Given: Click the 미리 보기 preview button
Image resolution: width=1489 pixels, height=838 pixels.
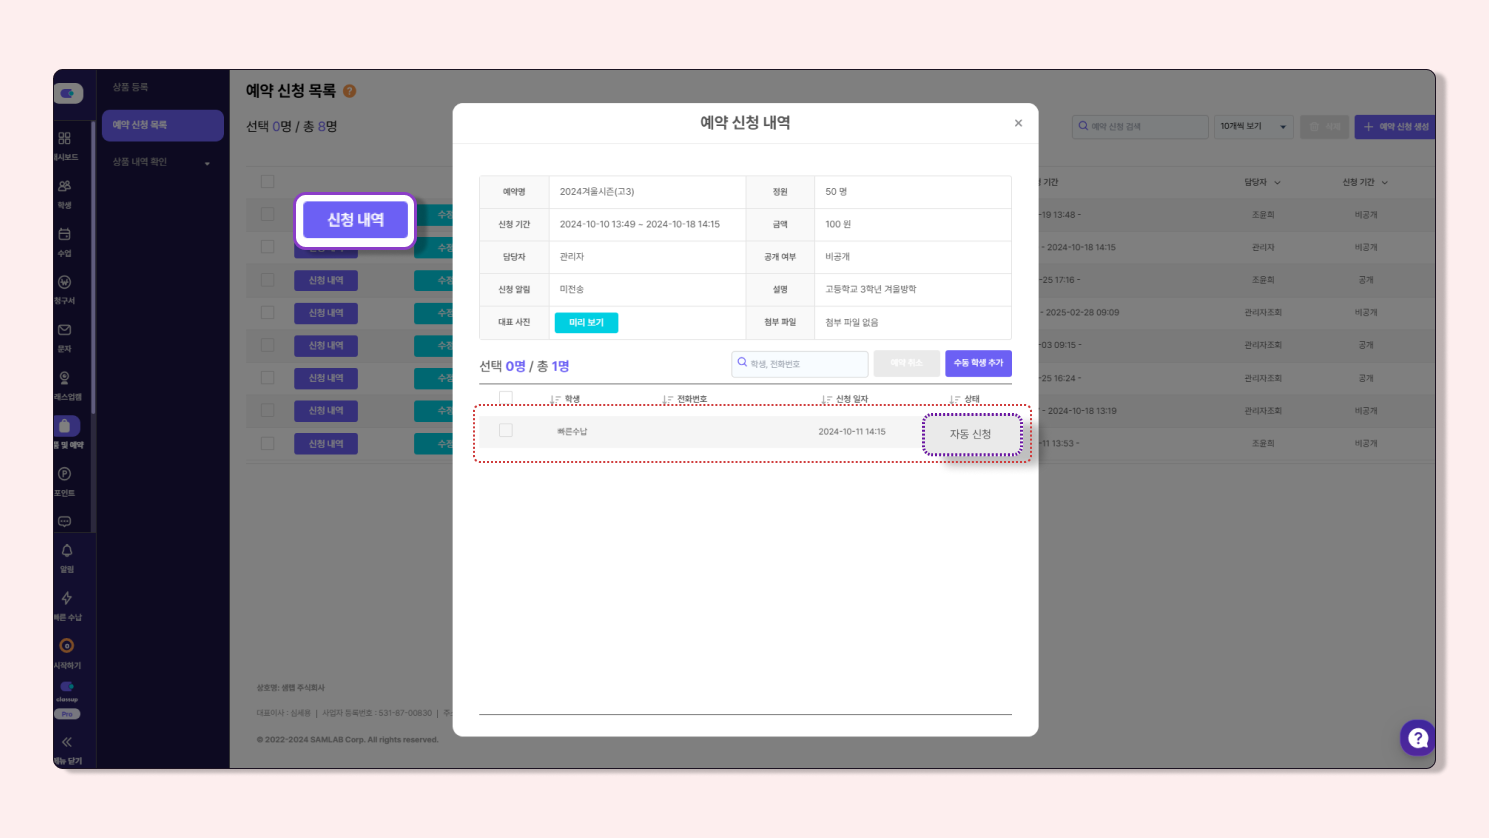Looking at the screenshot, I should (x=587, y=323).
